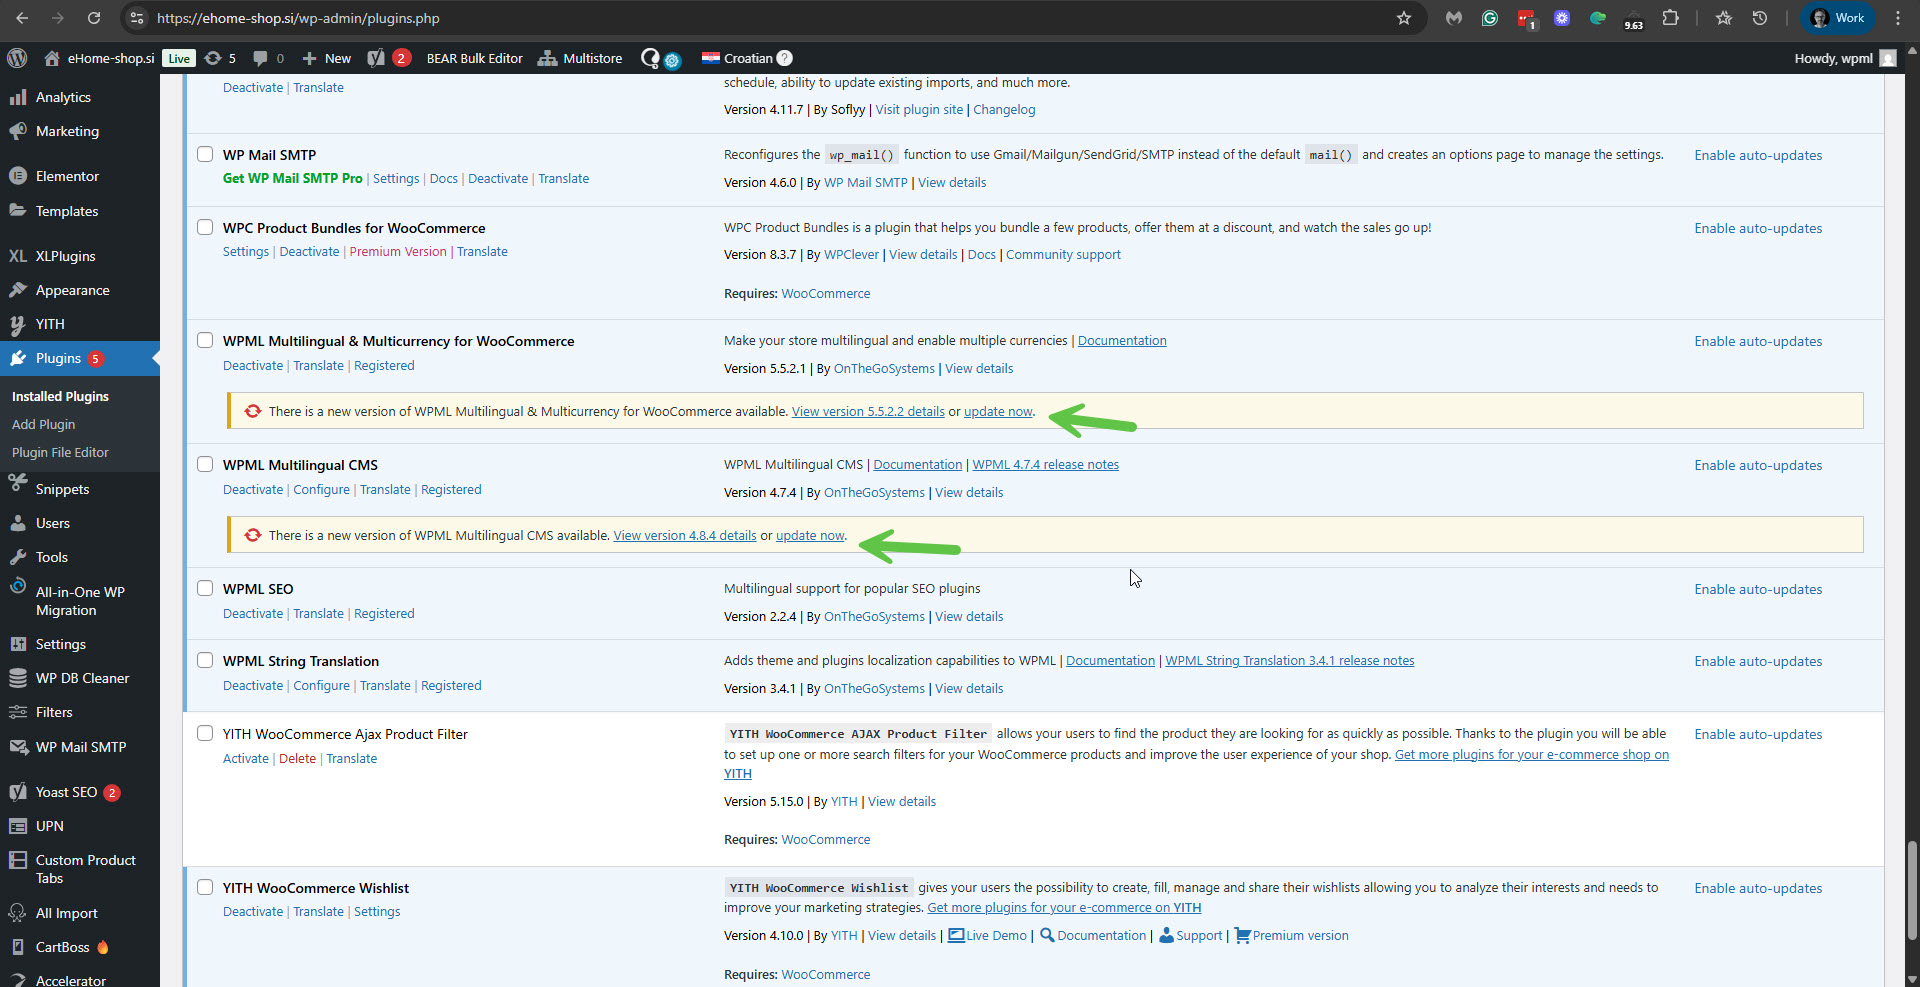The image size is (1920, 987).
Task: Click update now for WPML Multilingual CMS
Action: (809, 535)
